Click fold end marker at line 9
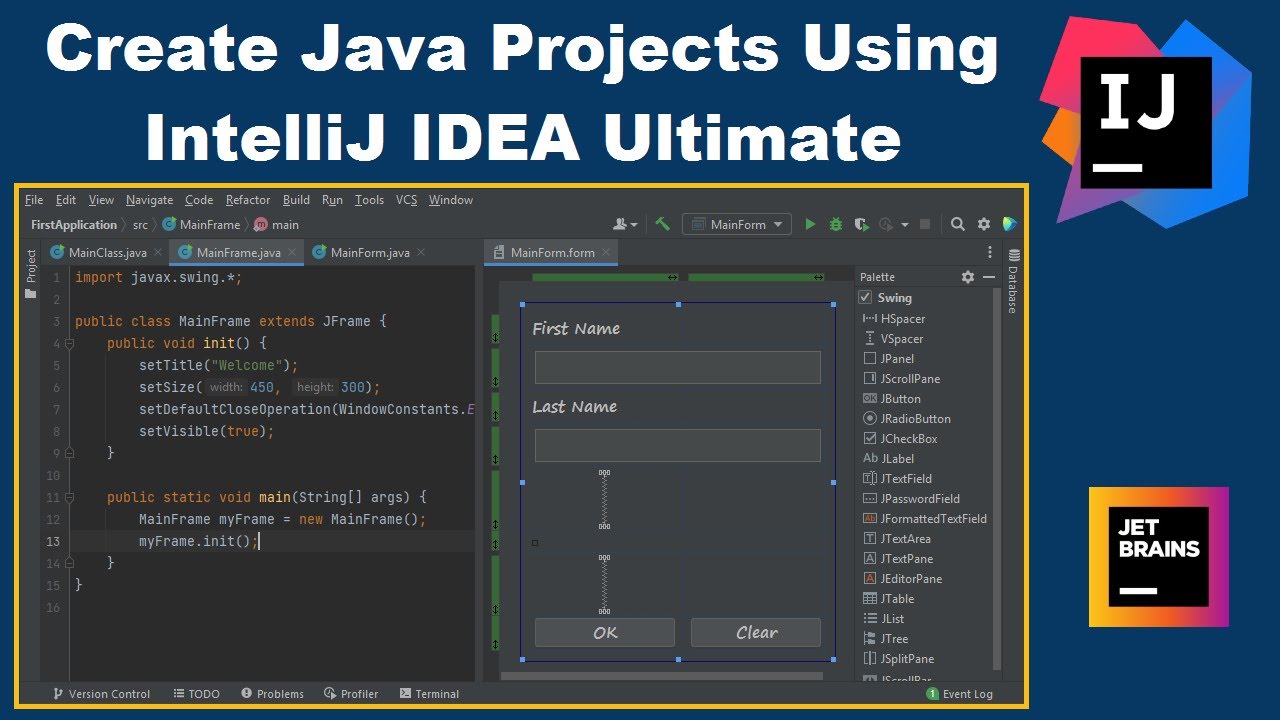This screenshot has height=720, width=1280. pyautogui.click(x=69, y=453)
